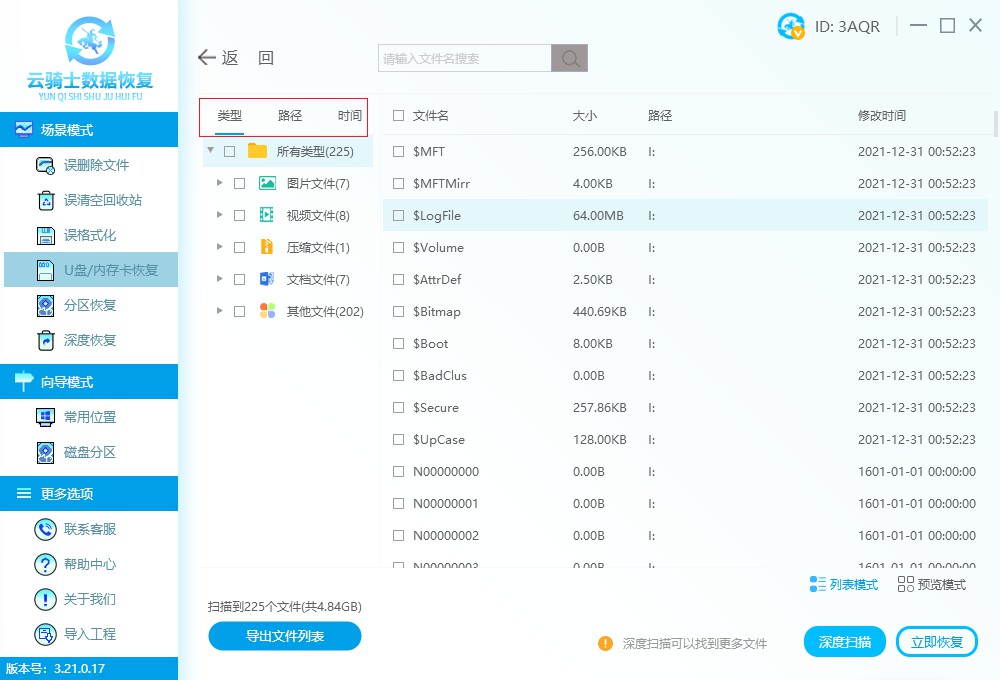Select the N00000002 file name
Image resolution: width=1000 pixels, height=680 pixels.
tap(446, 535)
